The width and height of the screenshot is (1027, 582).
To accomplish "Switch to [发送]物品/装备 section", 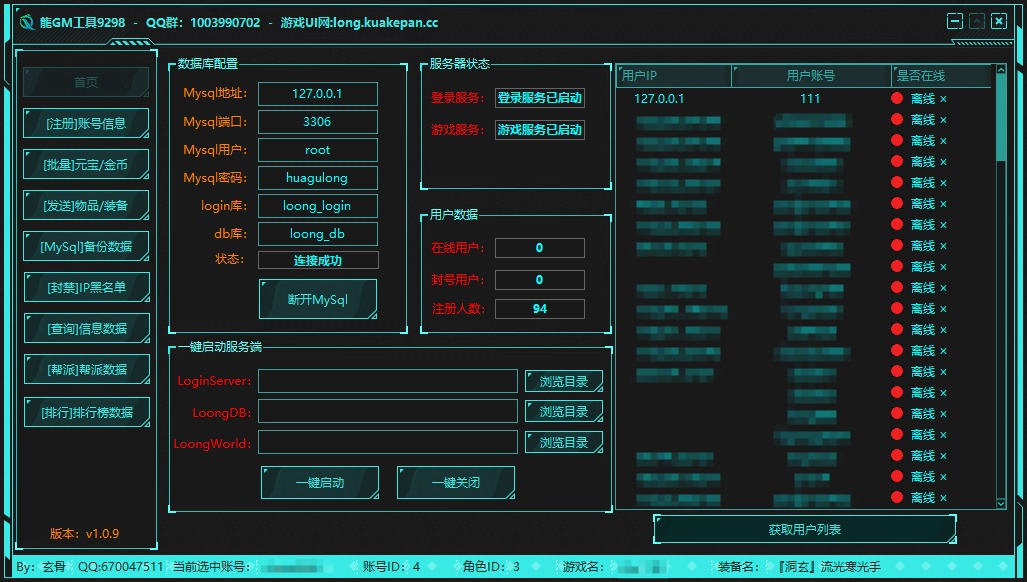I will pyautogui.click(x=86, y=205).
